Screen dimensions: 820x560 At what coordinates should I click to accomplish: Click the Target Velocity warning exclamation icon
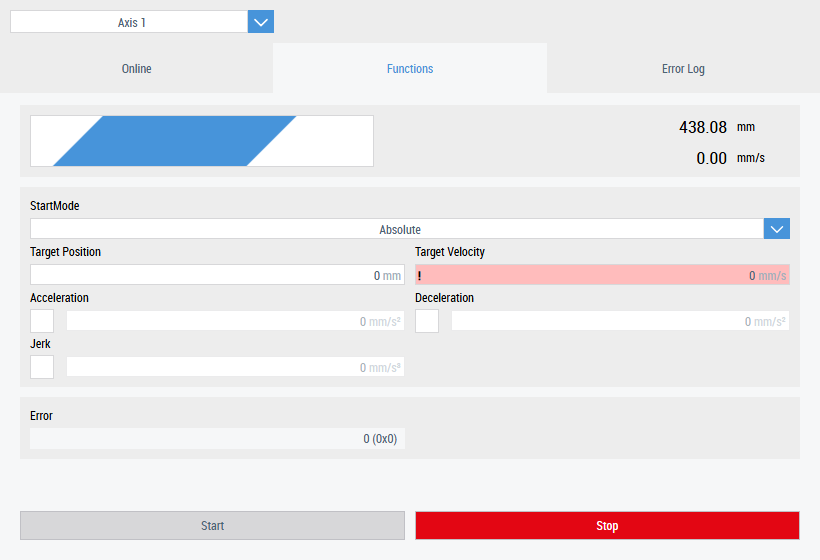tap(419, 276)
